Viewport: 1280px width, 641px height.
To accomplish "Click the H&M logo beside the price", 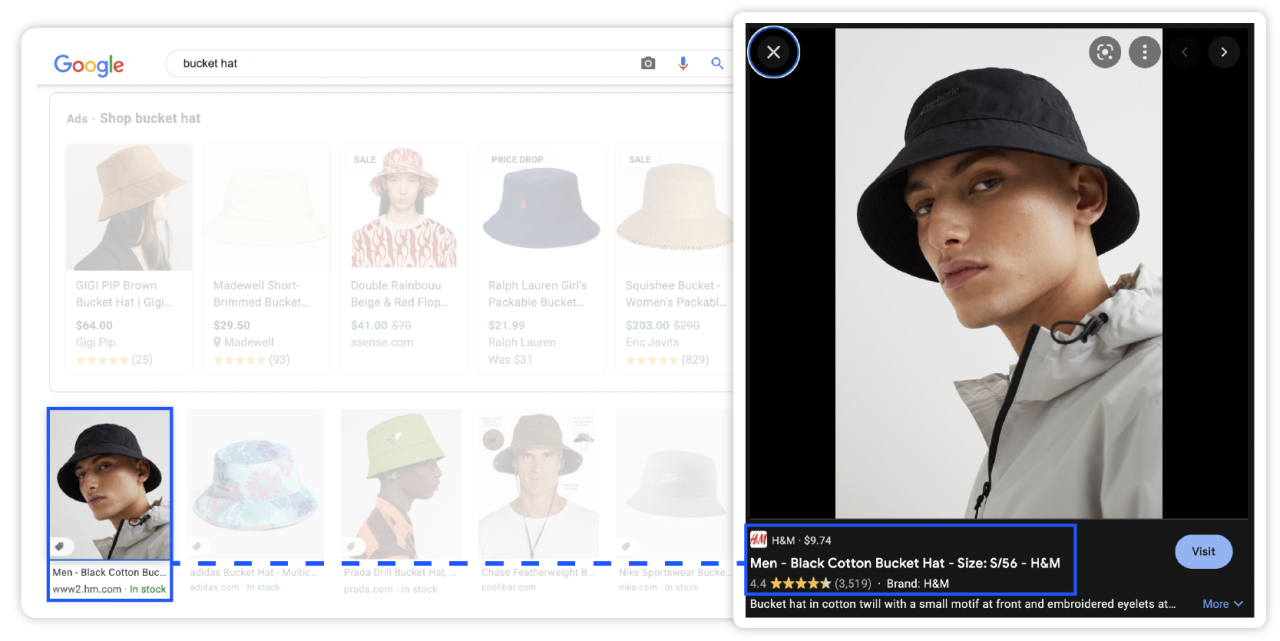I will click(760, 540).
